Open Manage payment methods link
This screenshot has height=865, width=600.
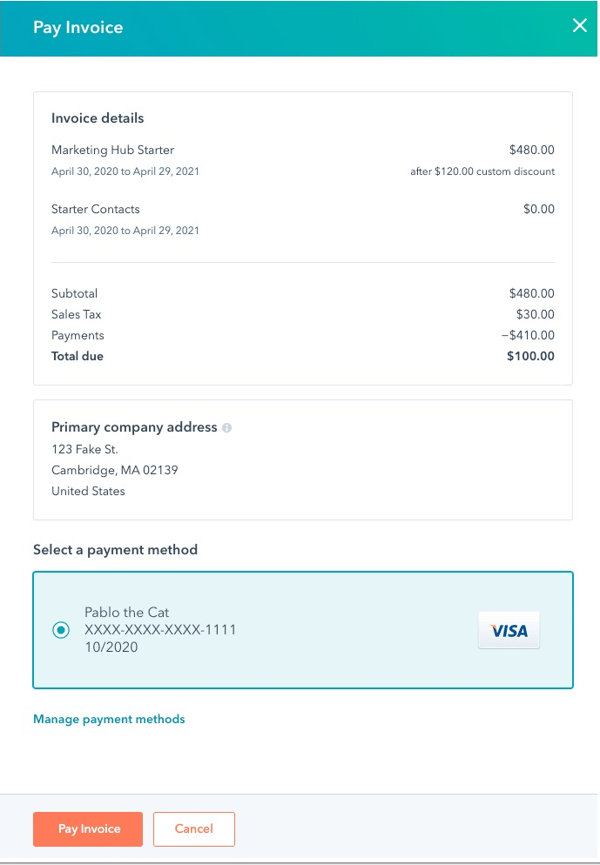pos(109,719)
